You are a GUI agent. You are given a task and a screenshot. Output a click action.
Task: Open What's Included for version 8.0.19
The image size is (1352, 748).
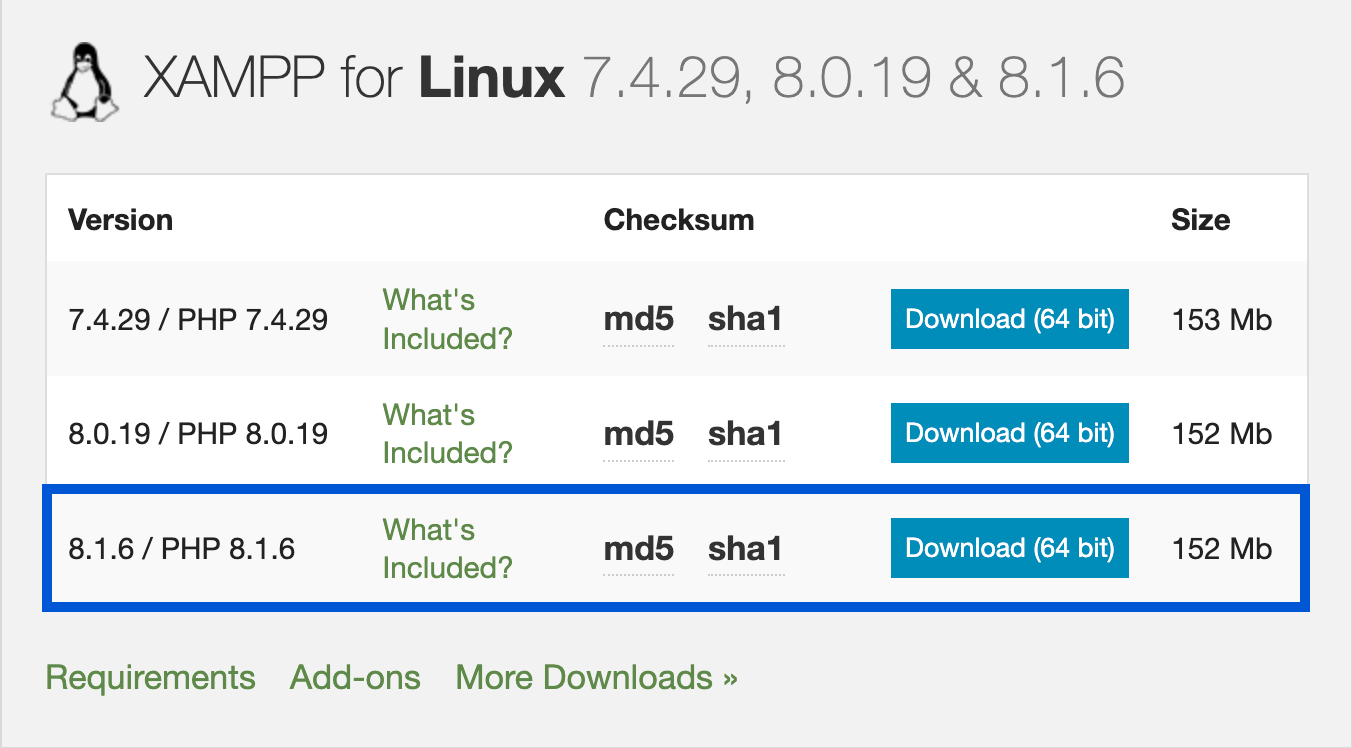pos(447,433)
